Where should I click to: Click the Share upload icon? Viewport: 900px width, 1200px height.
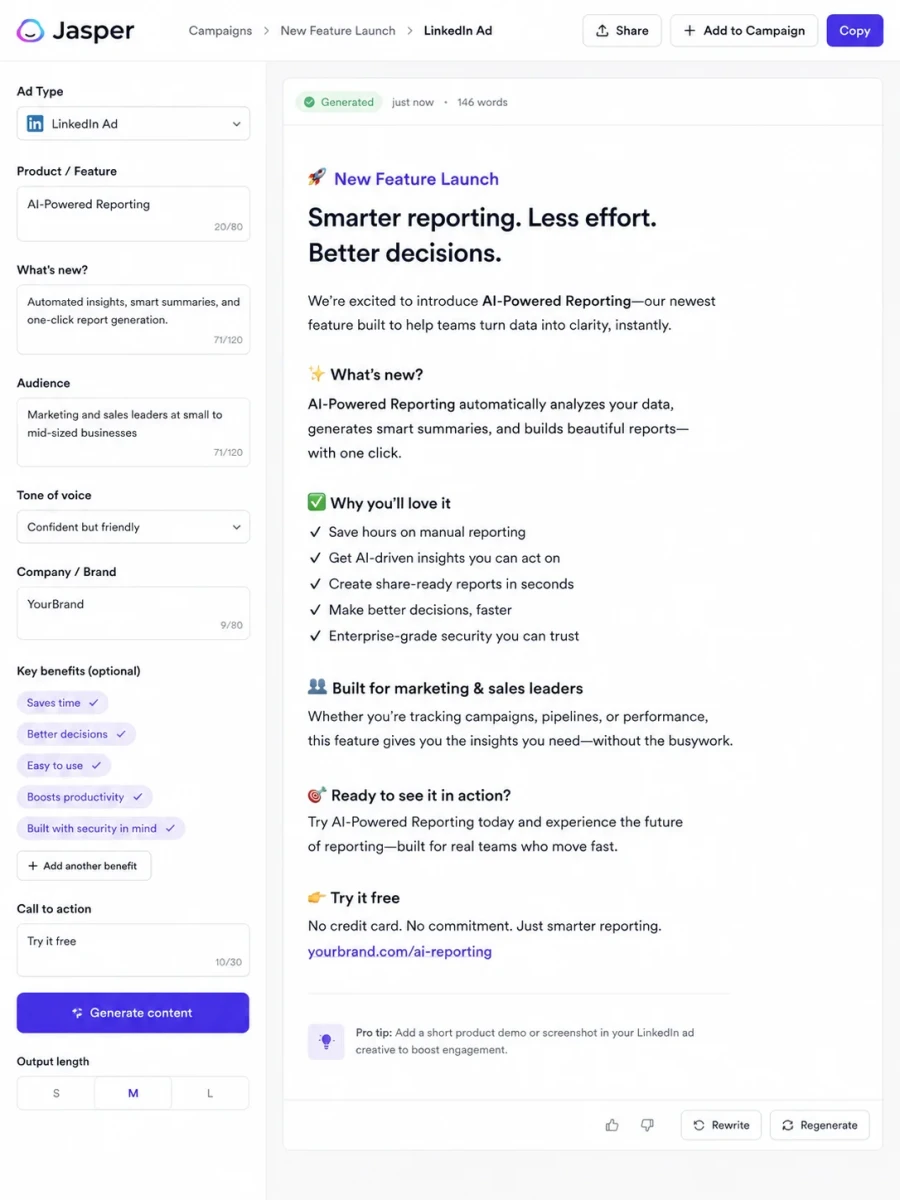pos(602,31)
